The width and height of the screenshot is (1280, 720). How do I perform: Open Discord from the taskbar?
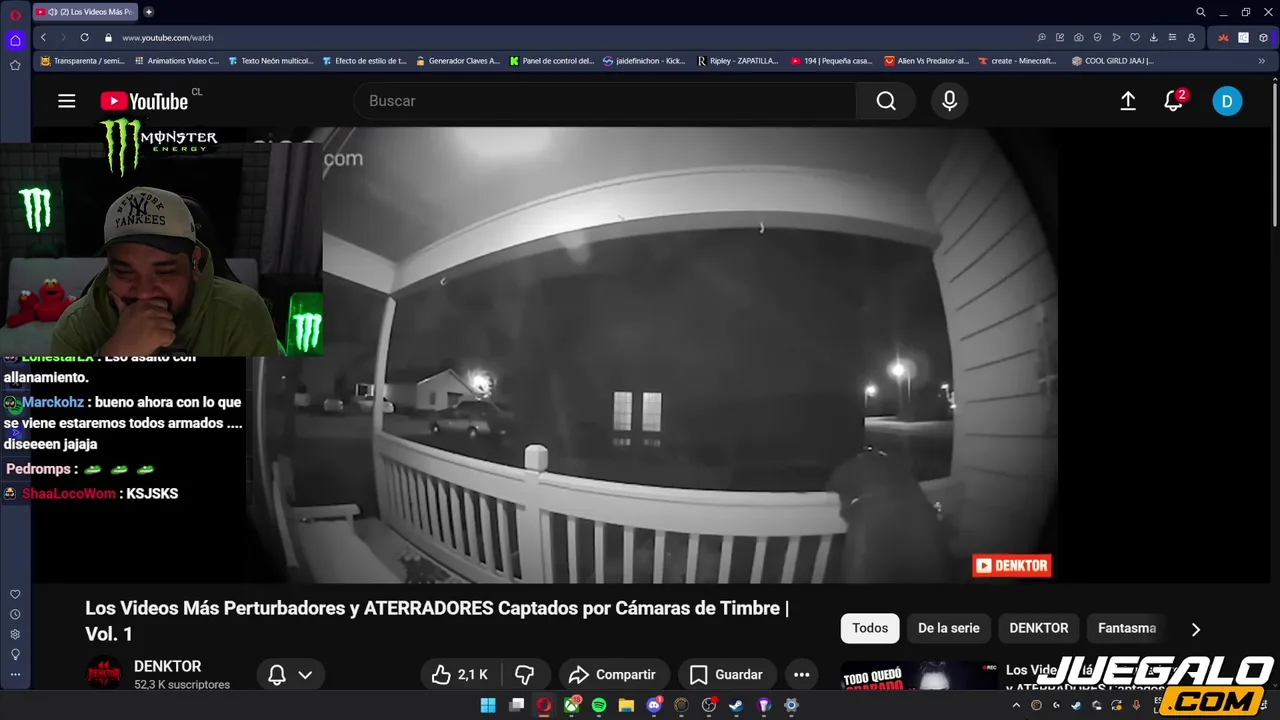tap(654, 705)
